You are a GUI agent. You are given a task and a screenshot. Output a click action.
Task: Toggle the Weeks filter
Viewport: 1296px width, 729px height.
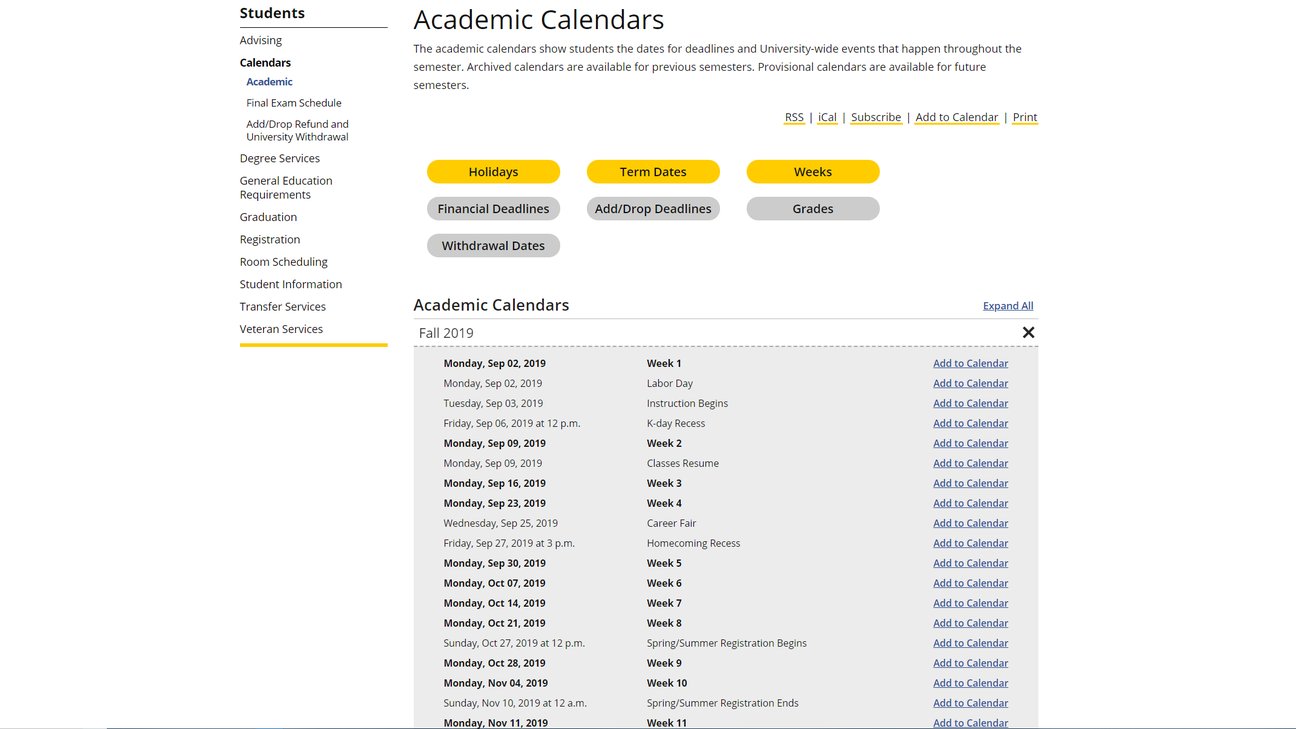click(813, 172)
